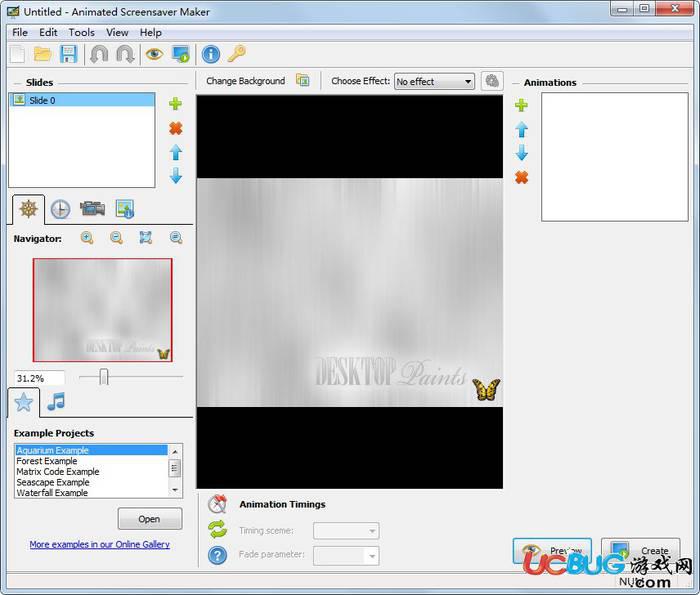Click the create screensaver monitor icon in toolbar
This screenshot has height=595, width=700.
[x=181, y=54]
